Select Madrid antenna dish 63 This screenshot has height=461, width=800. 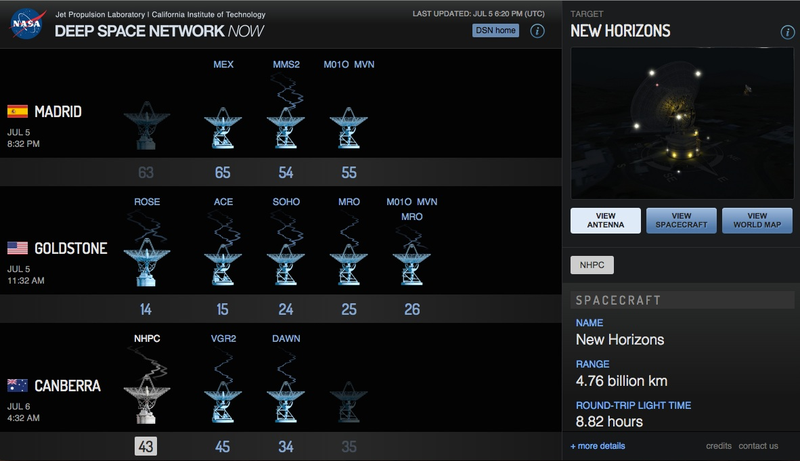(146, 125)
